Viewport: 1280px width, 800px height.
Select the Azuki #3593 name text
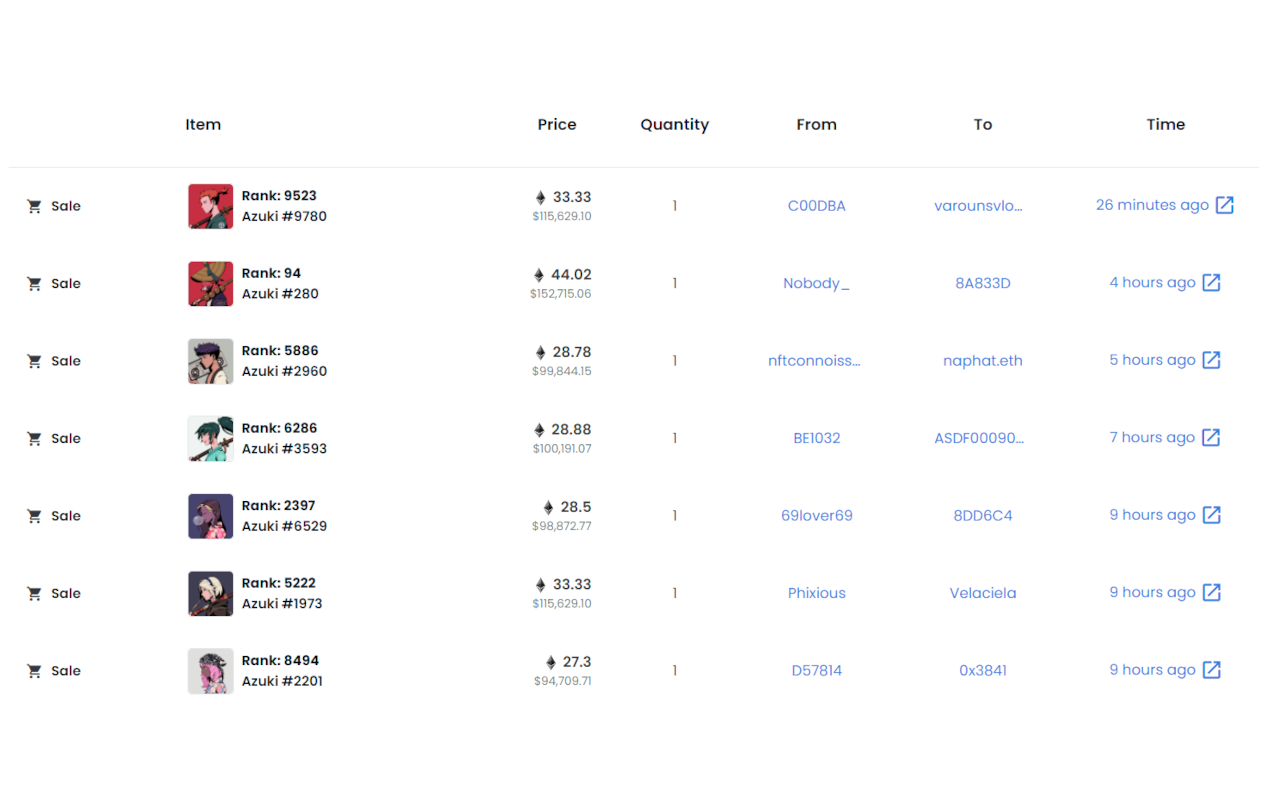284,449
